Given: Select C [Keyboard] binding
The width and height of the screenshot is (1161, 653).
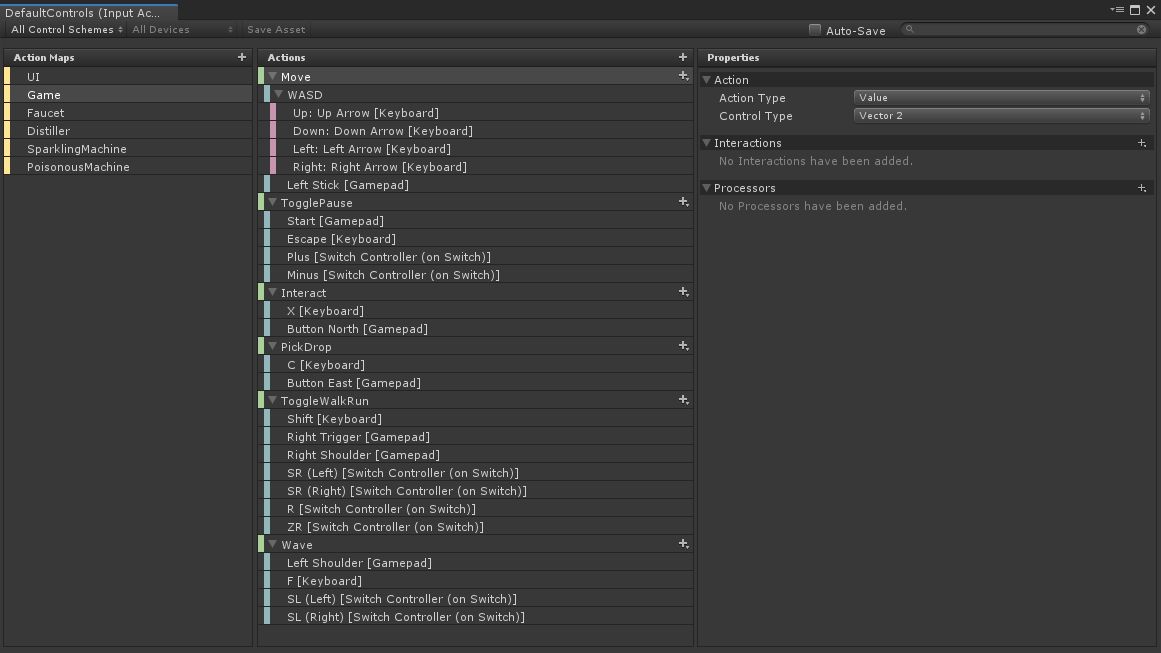Looking at the screenshot, I should point(478,365).
